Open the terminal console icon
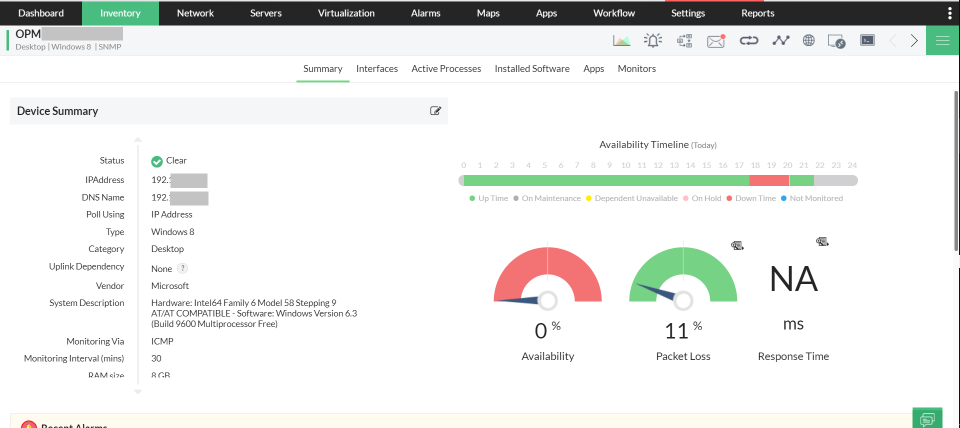The width and height of the screenshot is (960, 428). (x=867, y=40)
